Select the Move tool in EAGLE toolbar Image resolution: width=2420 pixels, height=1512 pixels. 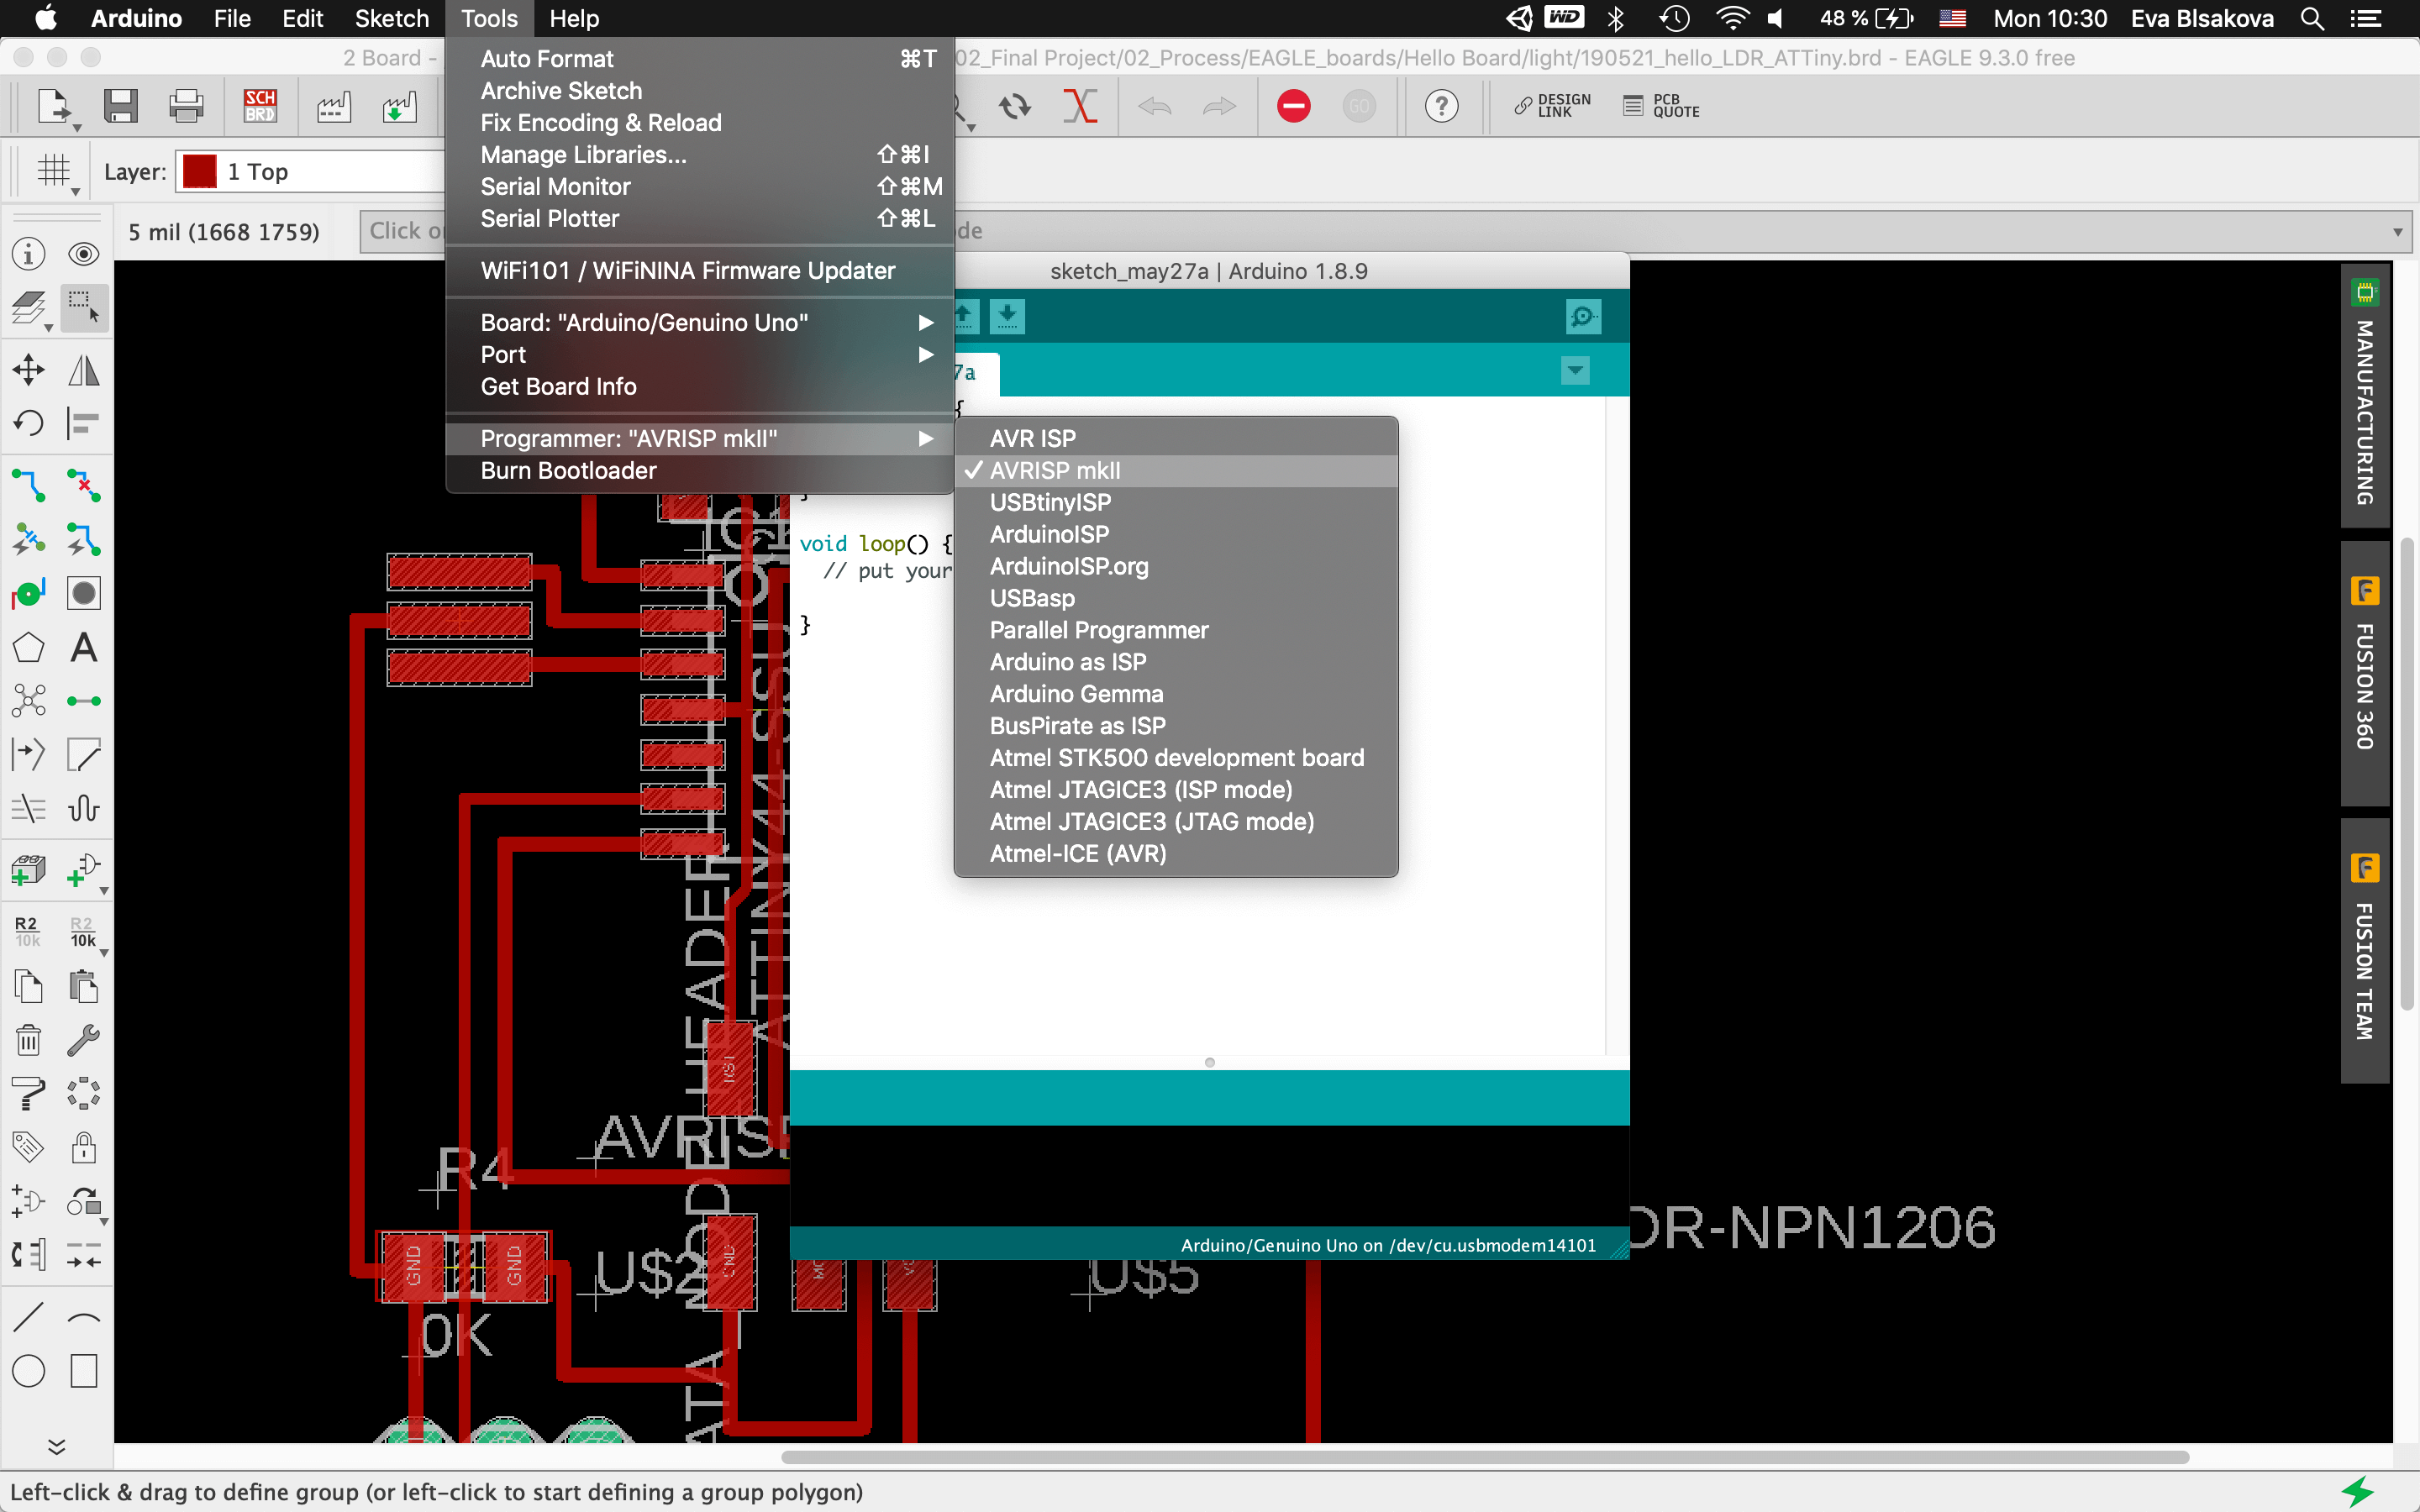click(x=28, y=370)
